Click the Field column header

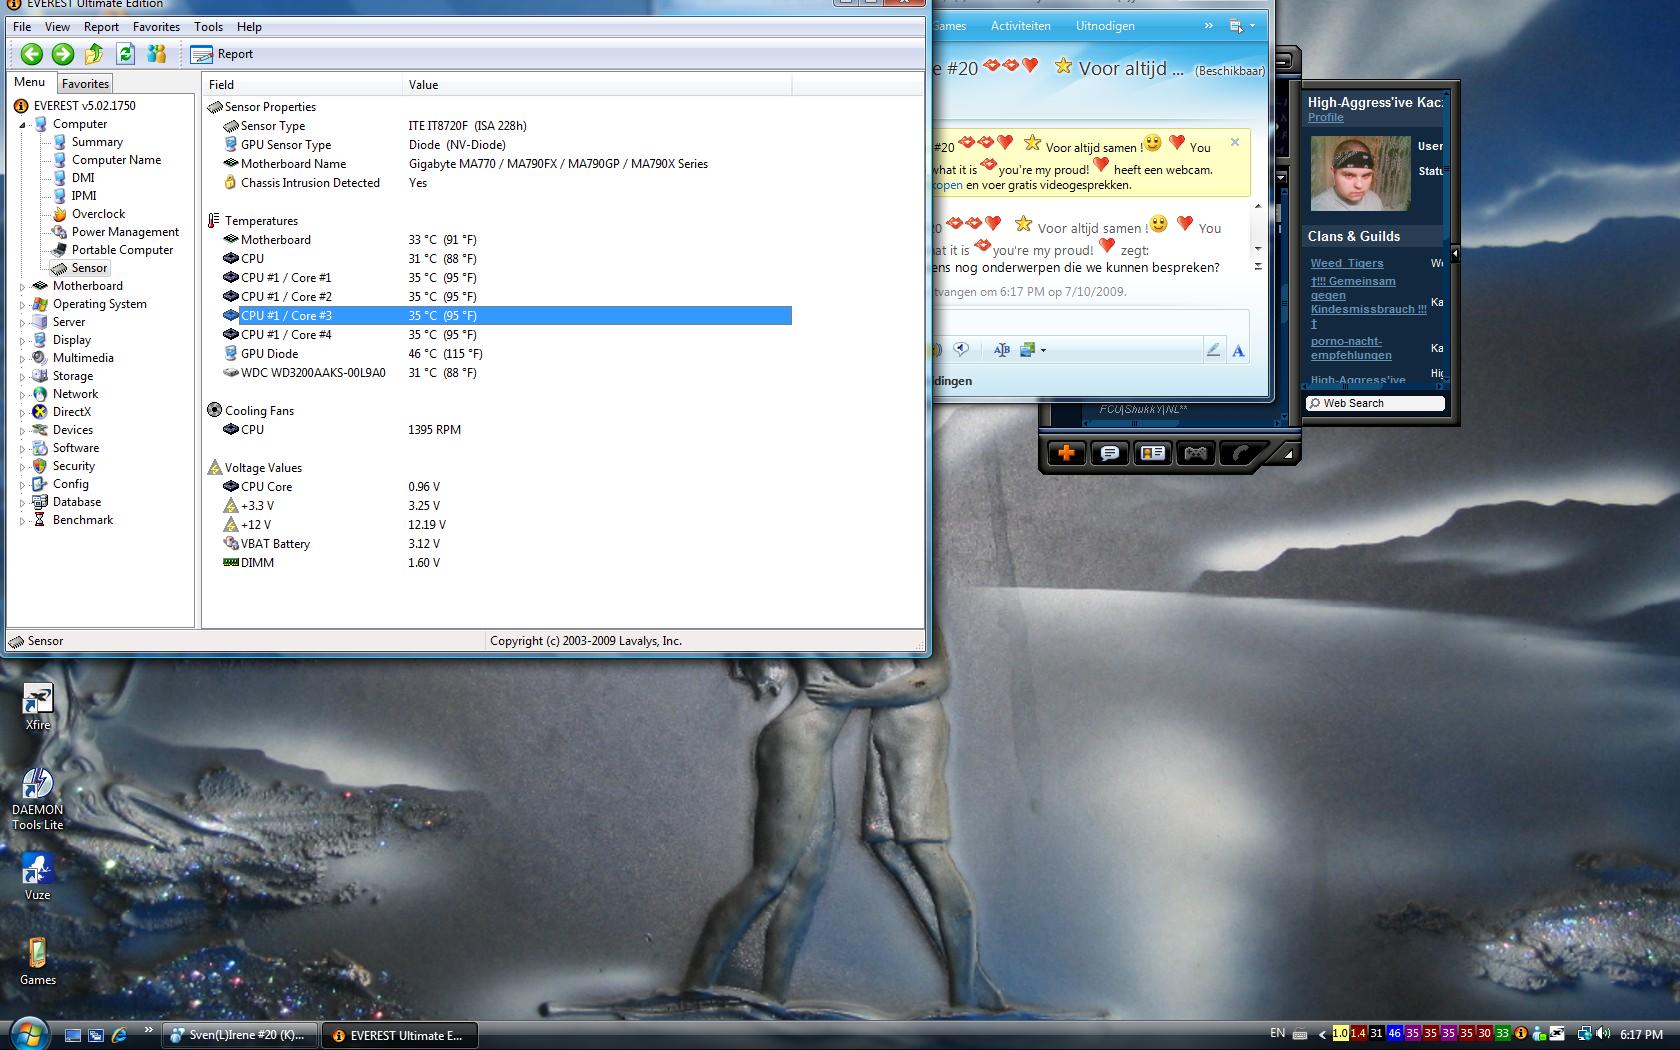tap(302, 85)
